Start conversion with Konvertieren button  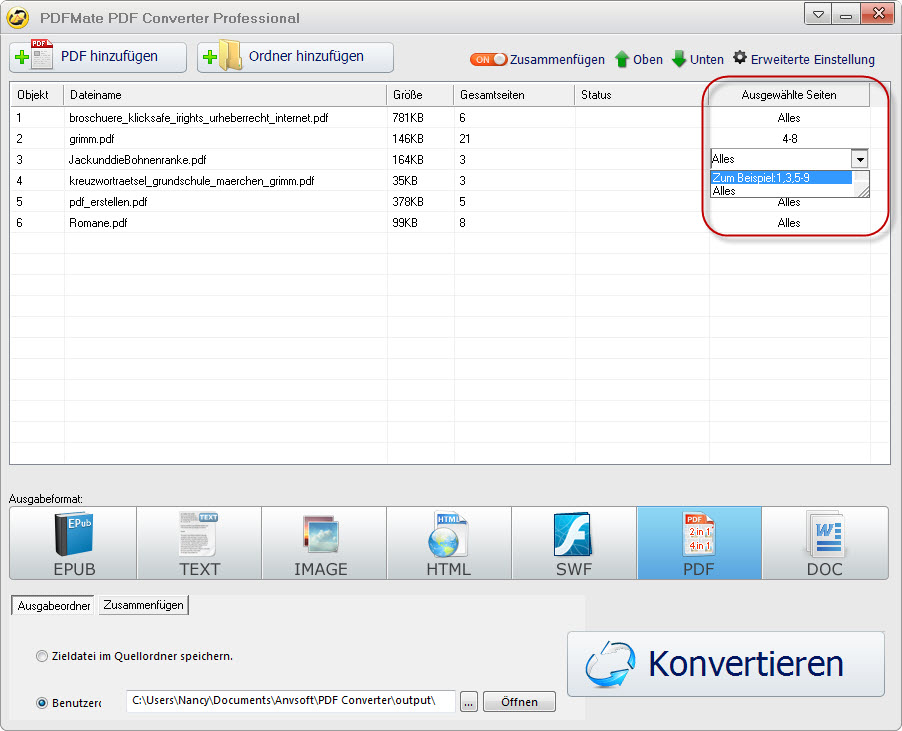(726, 664)
